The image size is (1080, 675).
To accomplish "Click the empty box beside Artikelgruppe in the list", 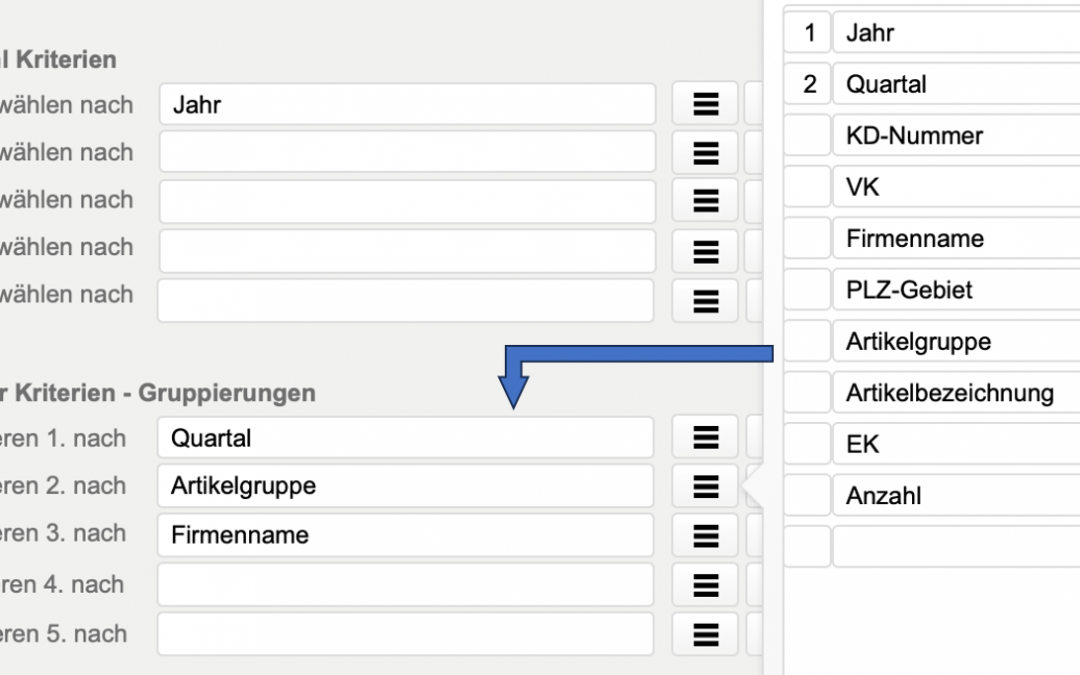I will point(808,342).
